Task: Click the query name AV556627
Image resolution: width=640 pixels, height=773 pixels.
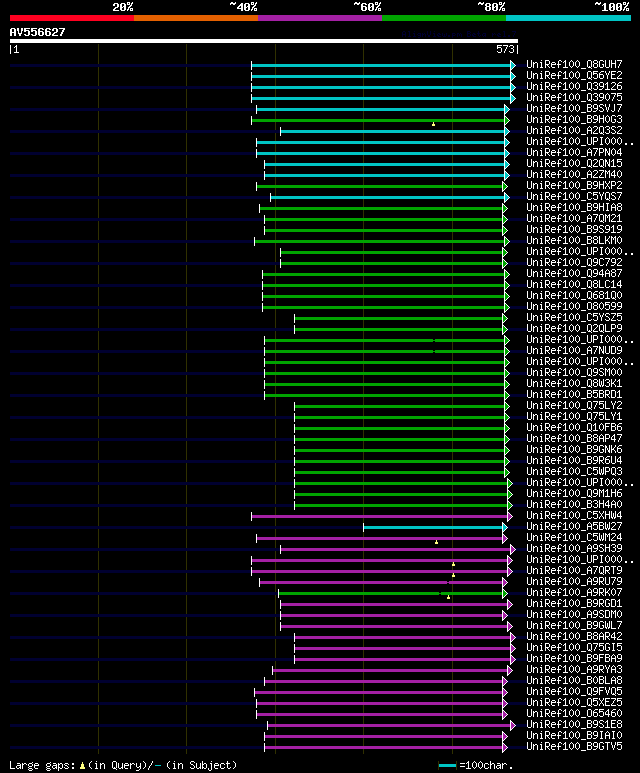Action: [x=37, y=32]
